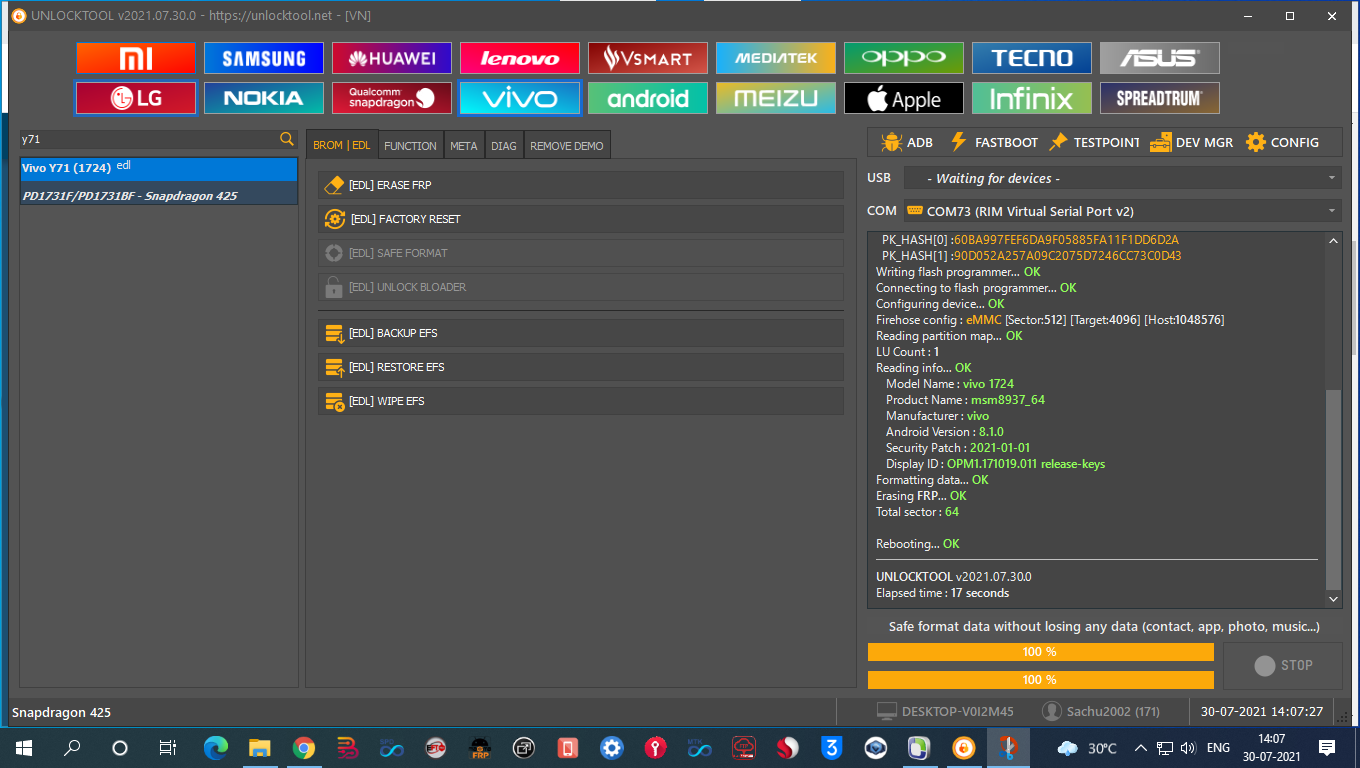Run [EDL] RESTORE EFS
The height and width of the screenshot is (768, 1360).
tap(581, 367)
